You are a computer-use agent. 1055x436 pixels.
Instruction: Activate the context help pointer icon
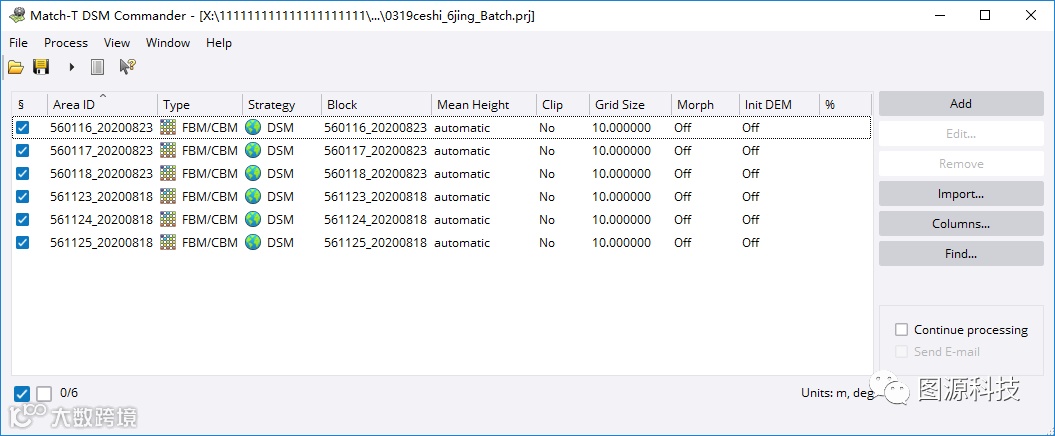pos(127,67)
